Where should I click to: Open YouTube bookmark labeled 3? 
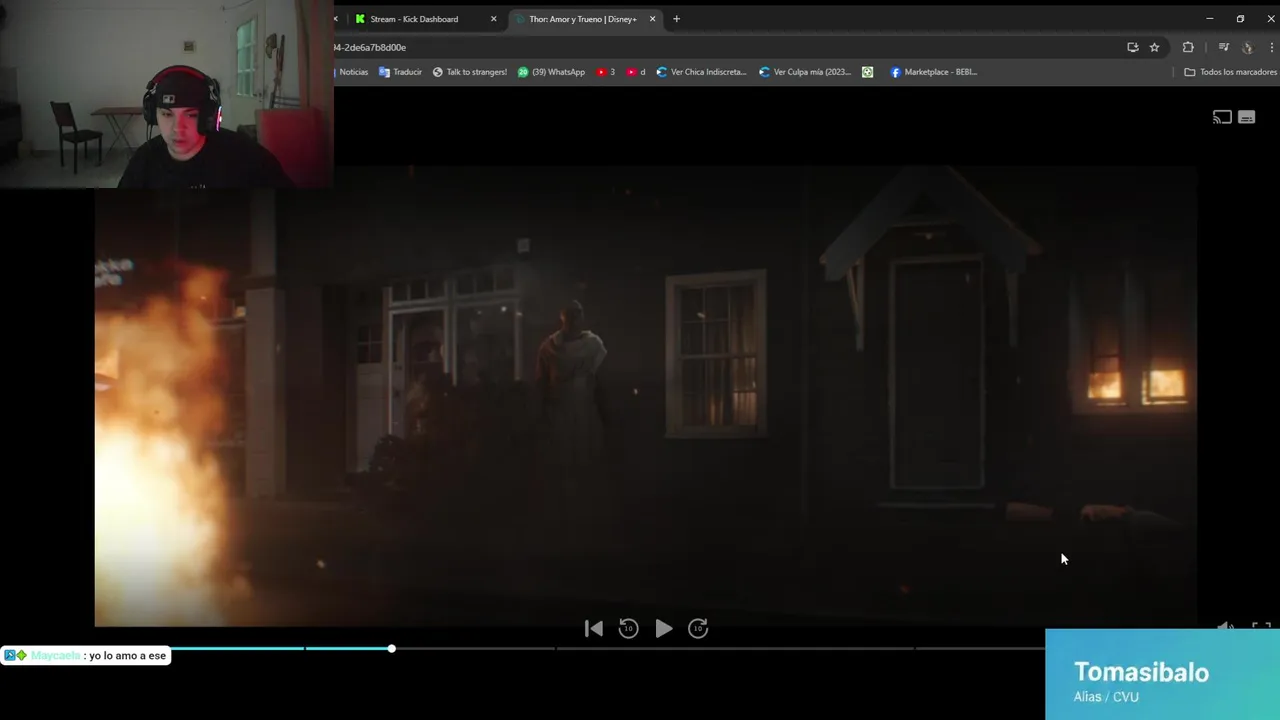pos(605,72)
